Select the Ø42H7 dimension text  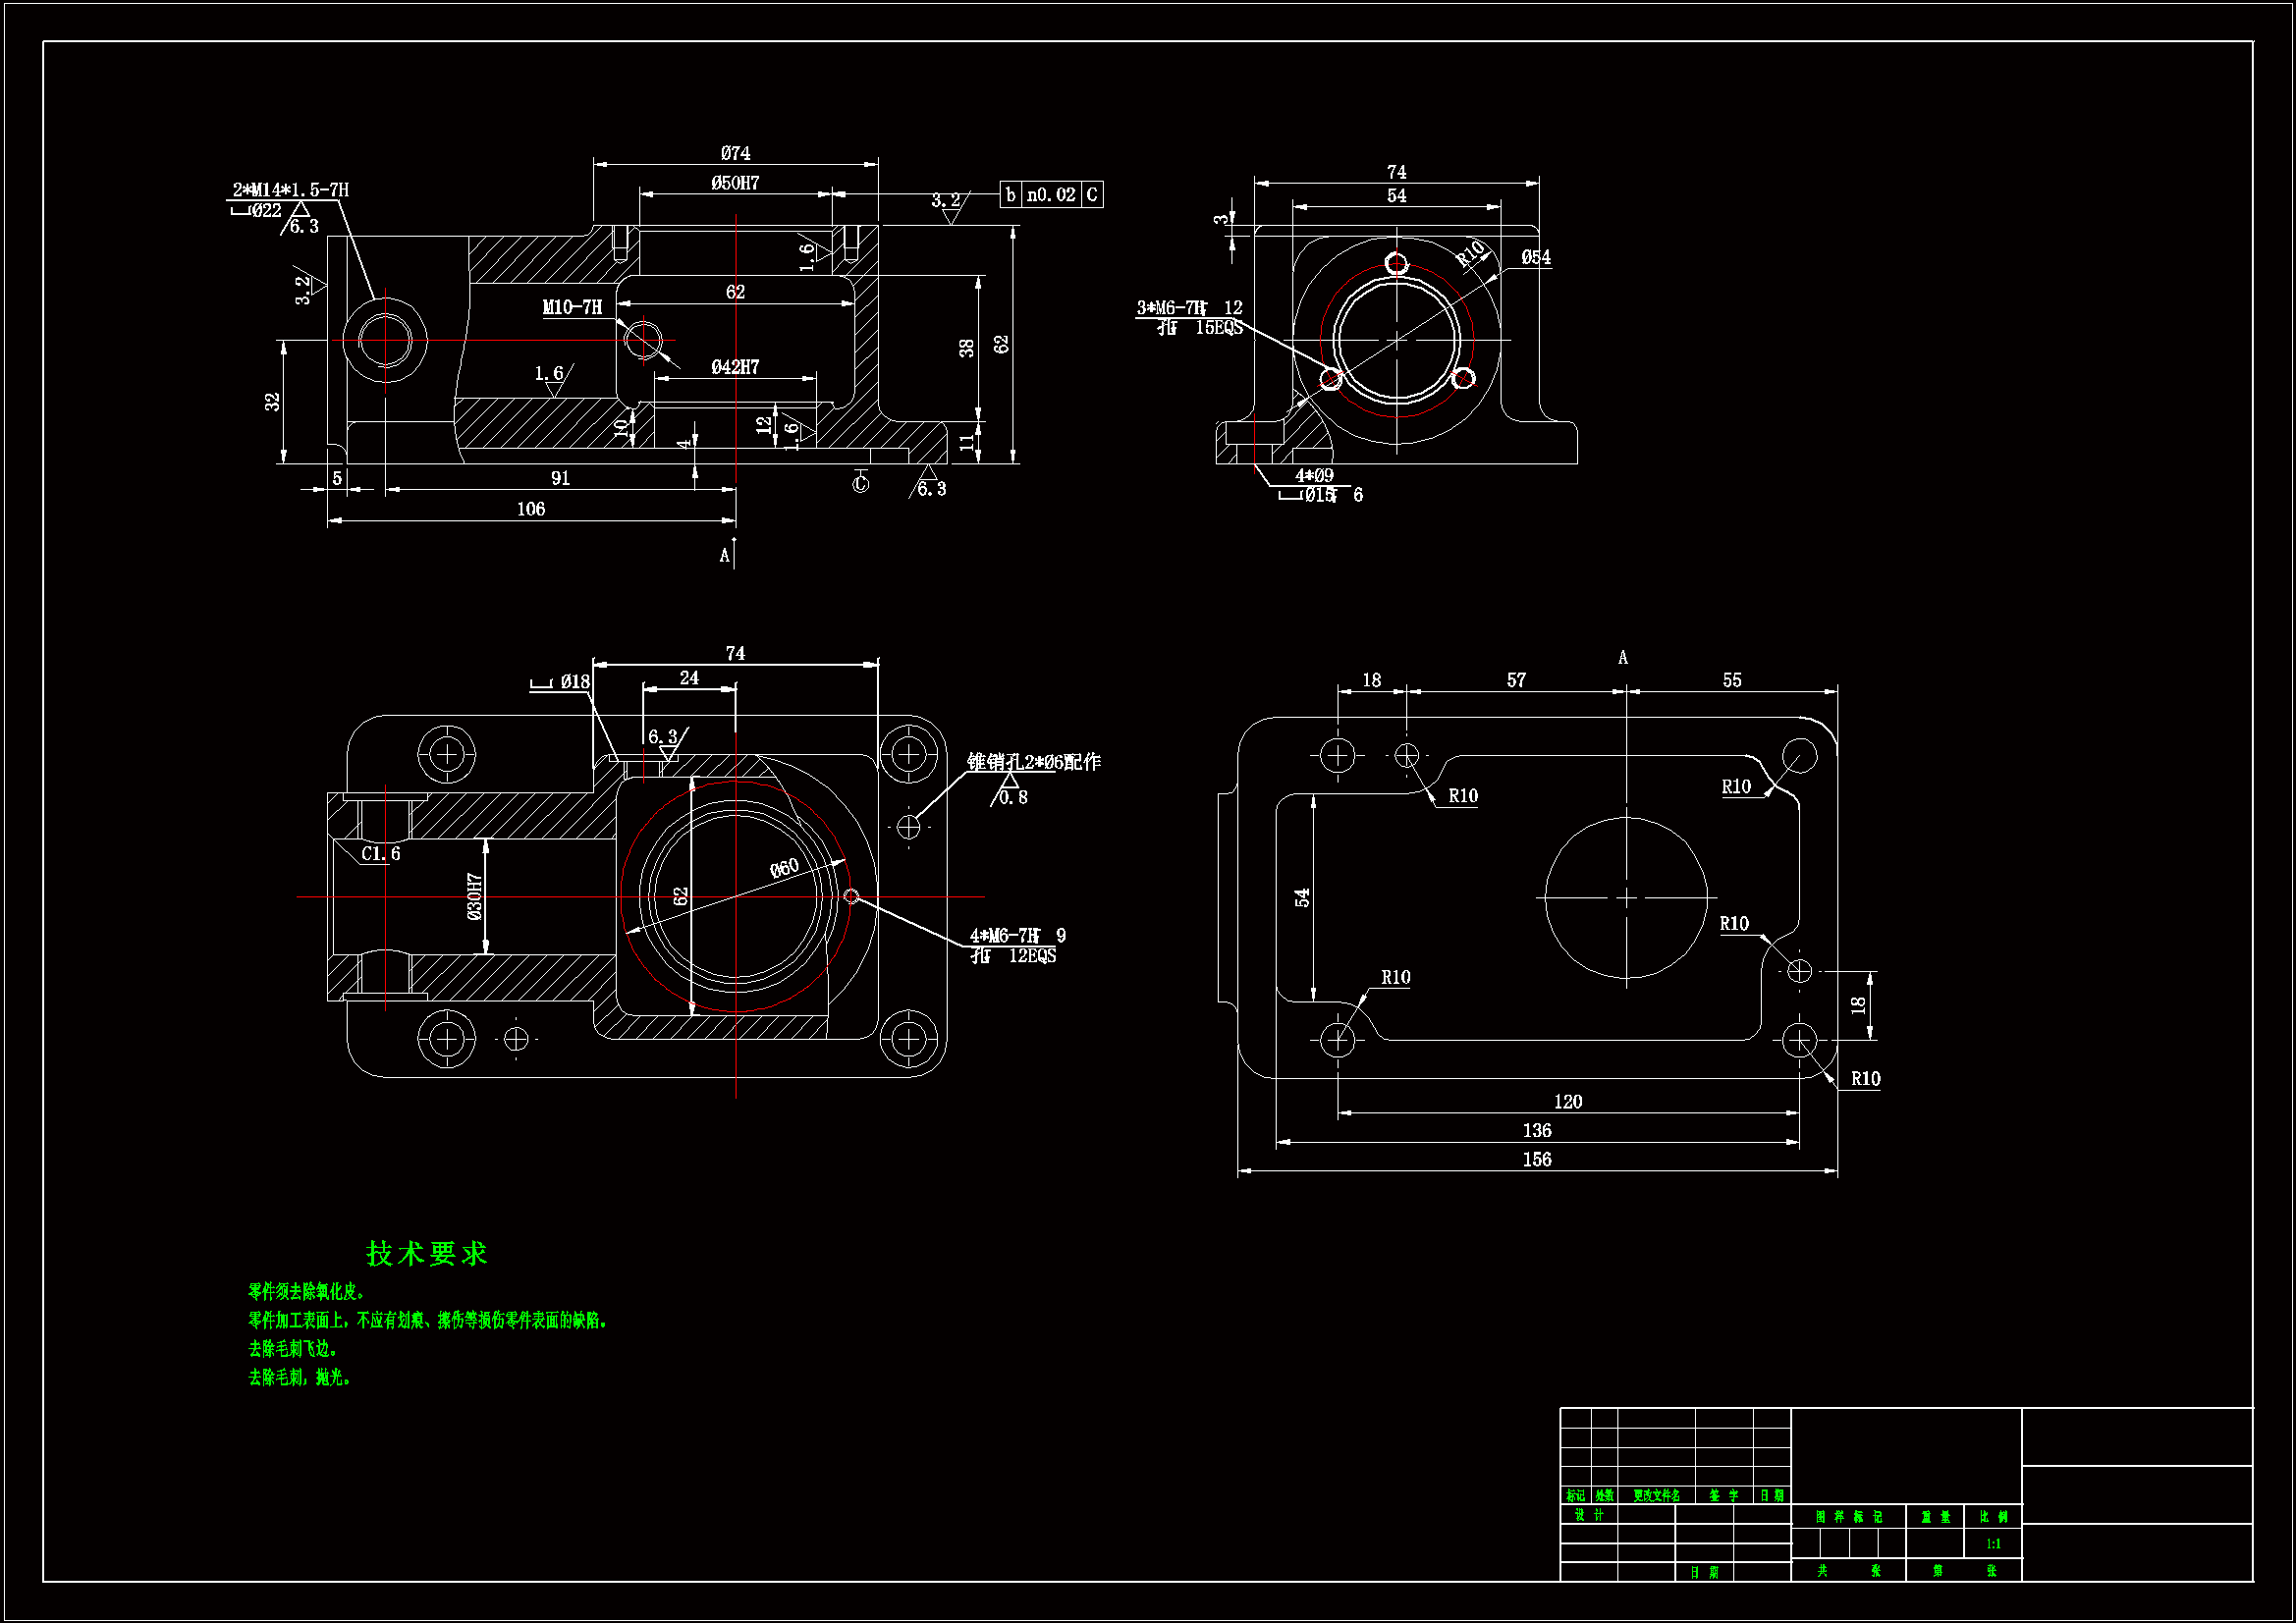pos(735,367)
